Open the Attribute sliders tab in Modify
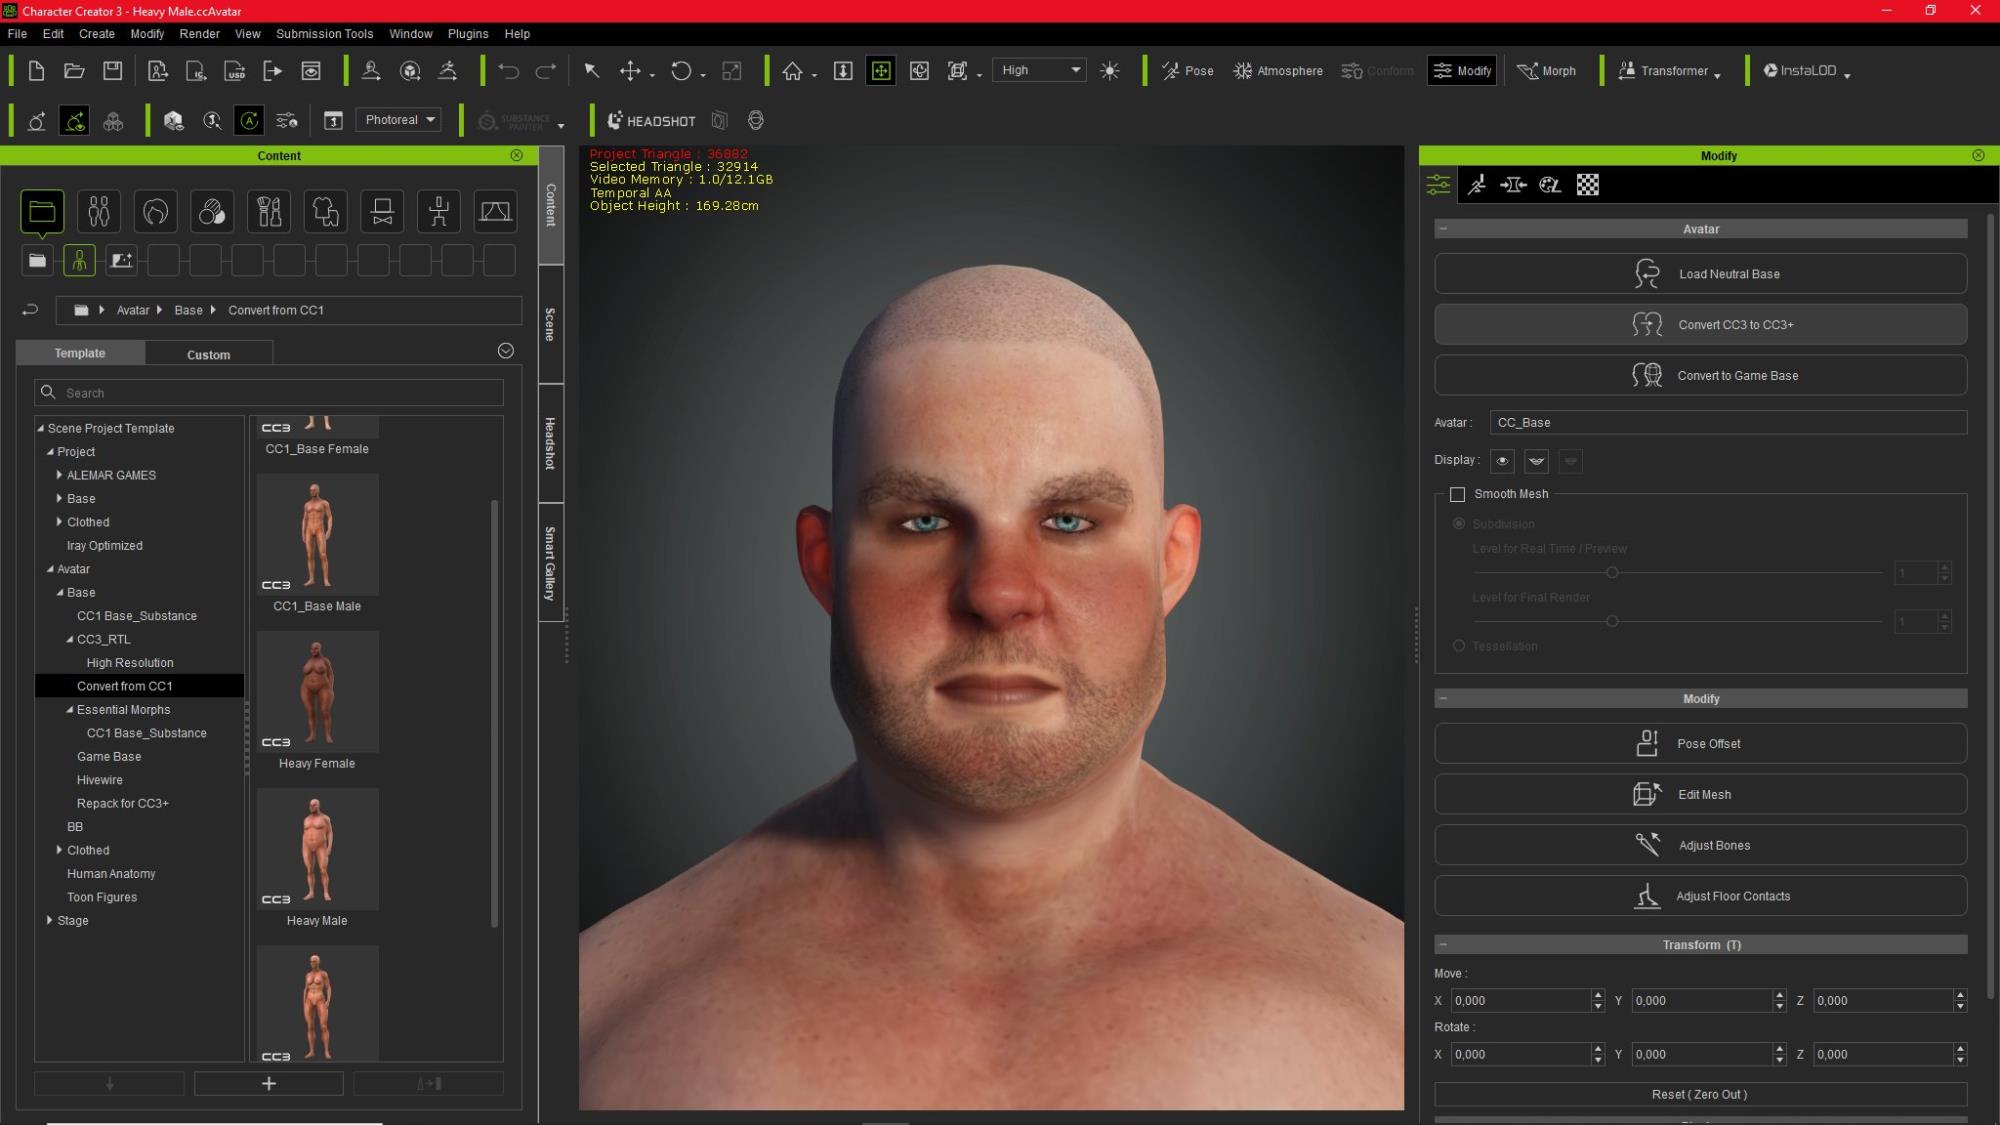The width and height of the screenshot is (2000, 1125). (1438, 185)
